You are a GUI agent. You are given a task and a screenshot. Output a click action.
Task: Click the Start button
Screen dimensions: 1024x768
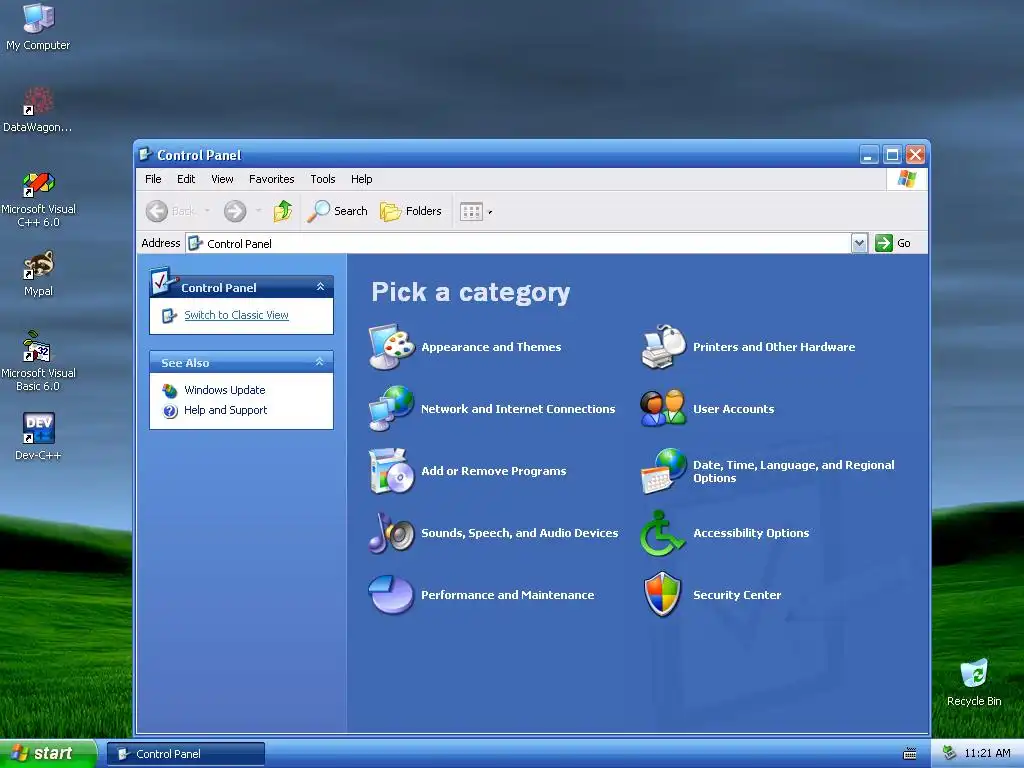tap(48, 753)
